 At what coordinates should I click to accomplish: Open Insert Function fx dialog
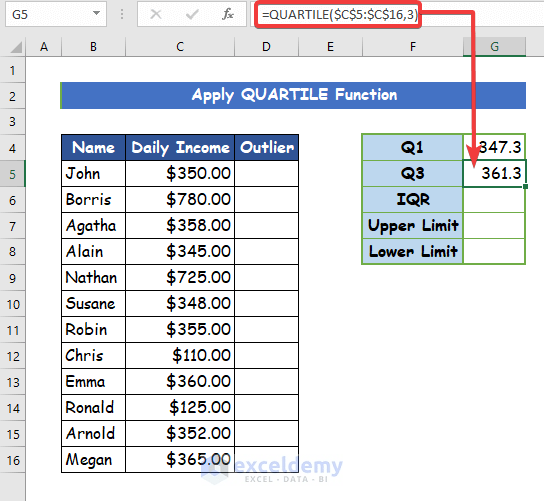tap(228, 14)
